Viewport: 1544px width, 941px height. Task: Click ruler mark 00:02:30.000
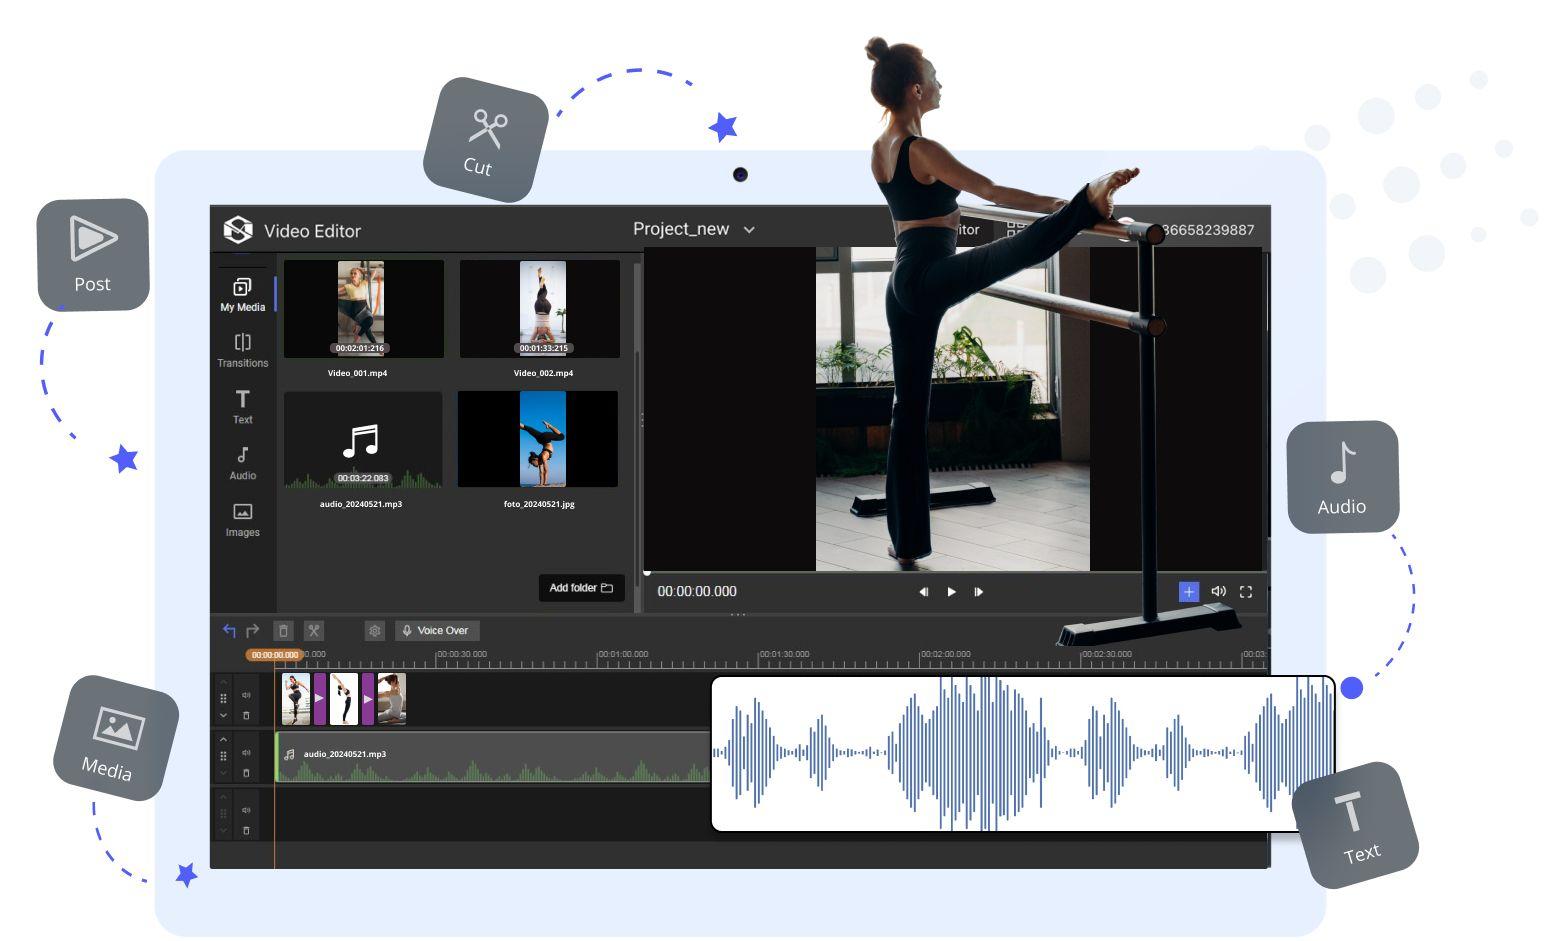[x=1107, y=654]
